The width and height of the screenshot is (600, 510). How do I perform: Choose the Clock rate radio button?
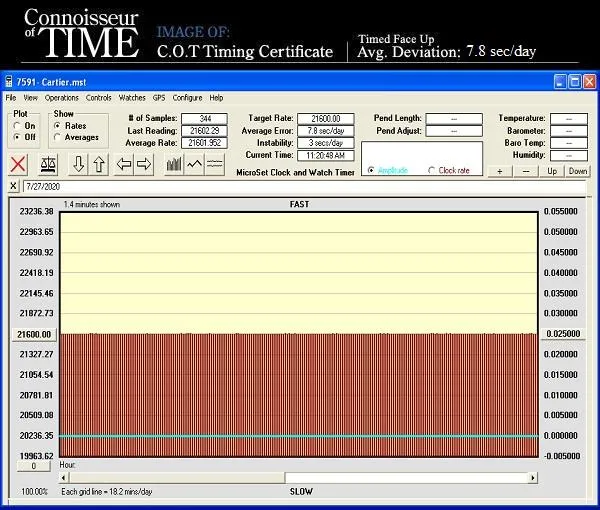[x=432, y=170]
